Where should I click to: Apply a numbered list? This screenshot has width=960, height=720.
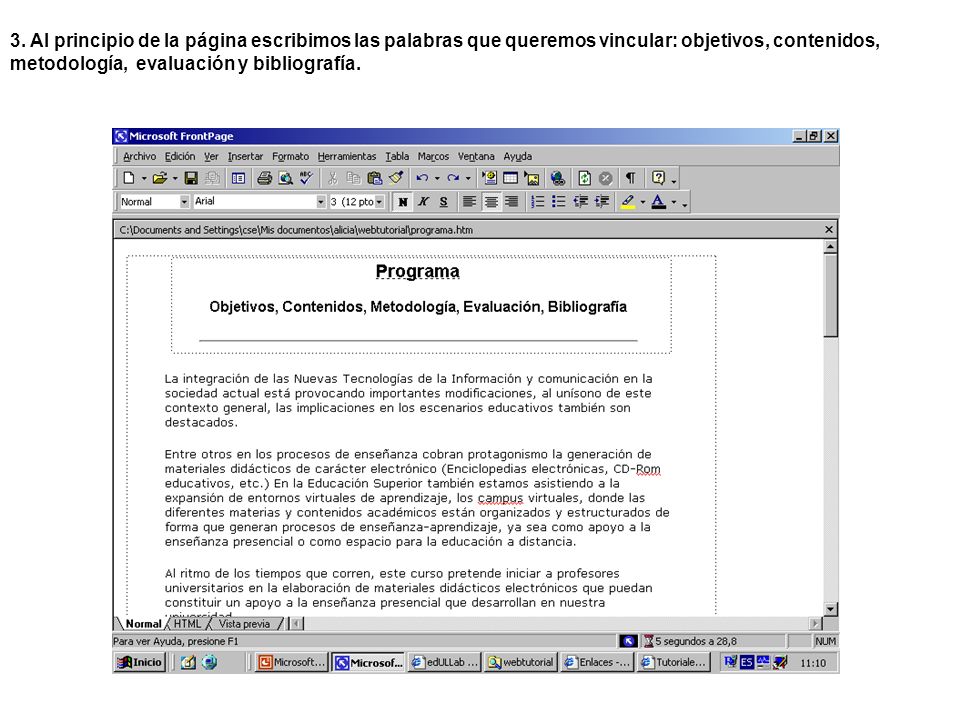coord(538,201)
